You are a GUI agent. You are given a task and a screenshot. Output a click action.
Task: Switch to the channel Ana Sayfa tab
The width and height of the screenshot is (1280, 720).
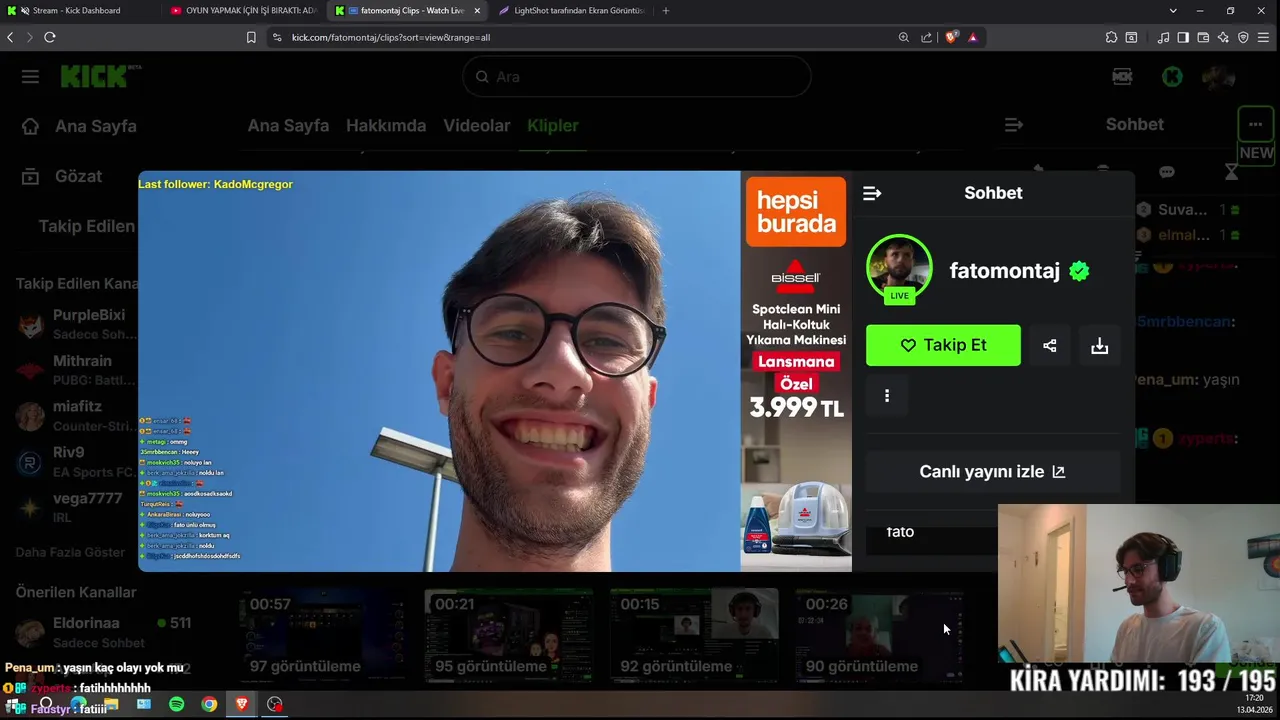(x=288, y=125)
